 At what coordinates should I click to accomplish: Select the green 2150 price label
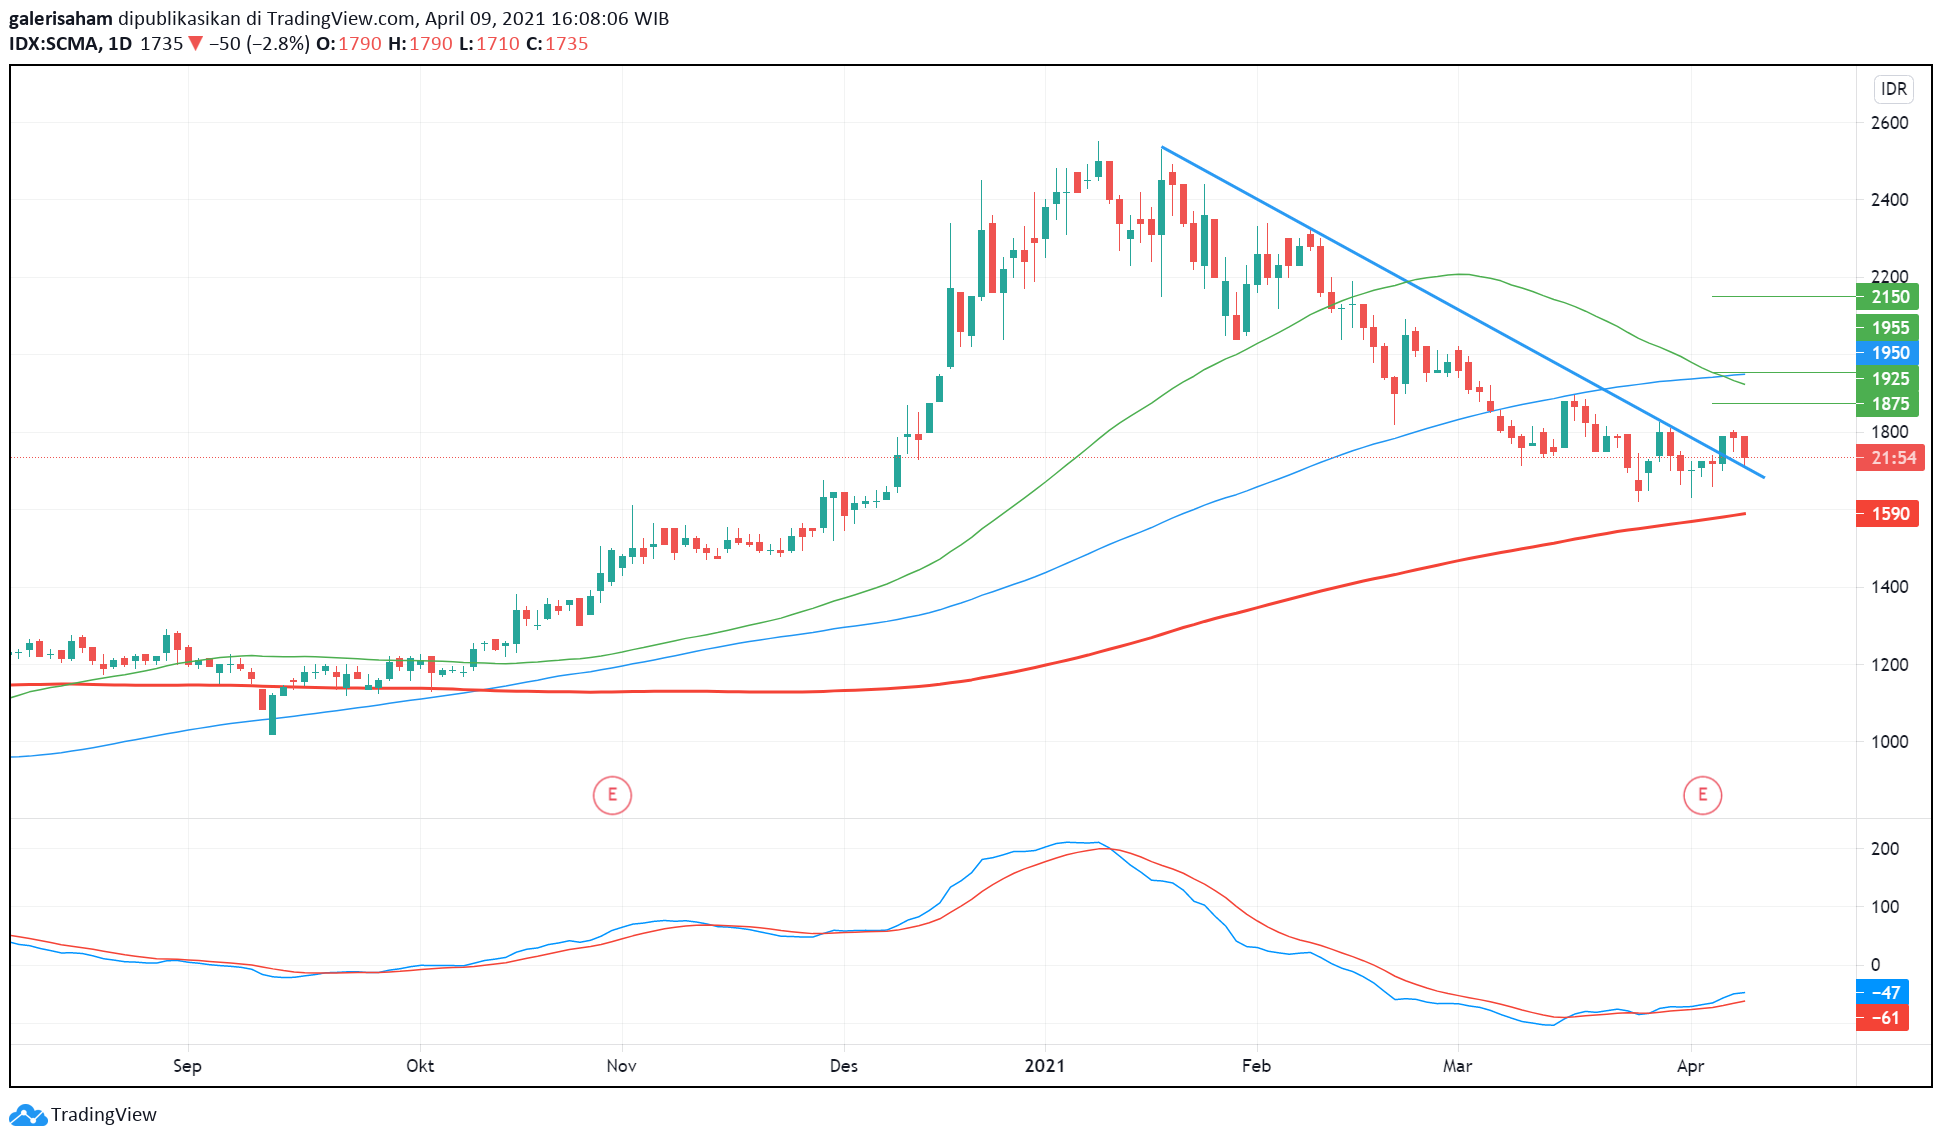pyautogui.click(x=1888, y=297)
